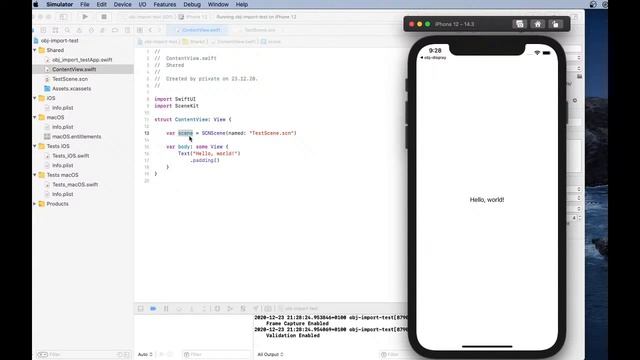
Task: Open the Features menu
Action: pos(165,4)
